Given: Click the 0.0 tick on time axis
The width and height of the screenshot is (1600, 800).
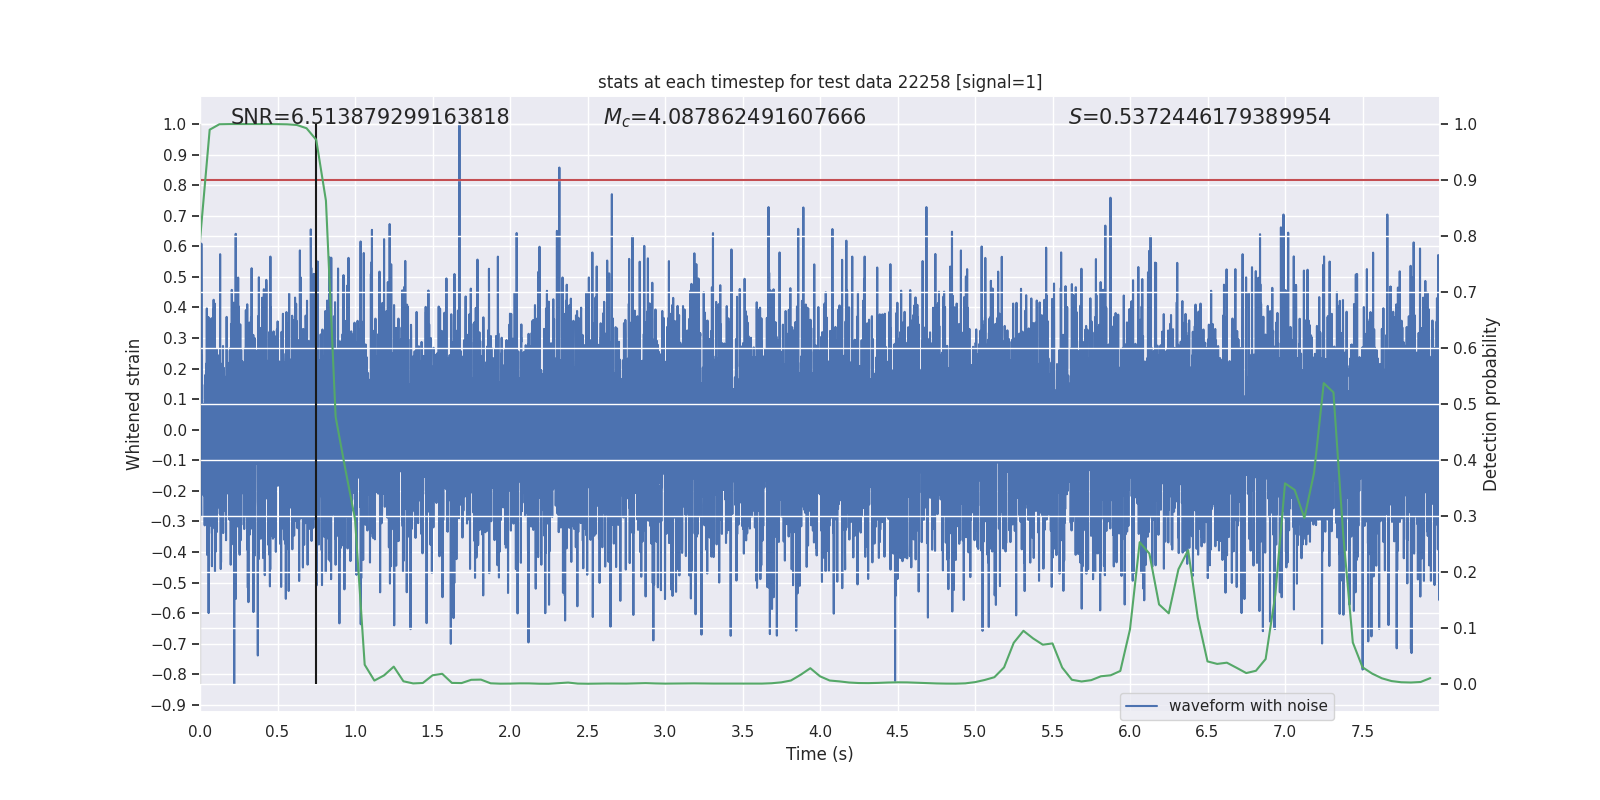Looking at the screenshot, I should (x=200, y=731).
